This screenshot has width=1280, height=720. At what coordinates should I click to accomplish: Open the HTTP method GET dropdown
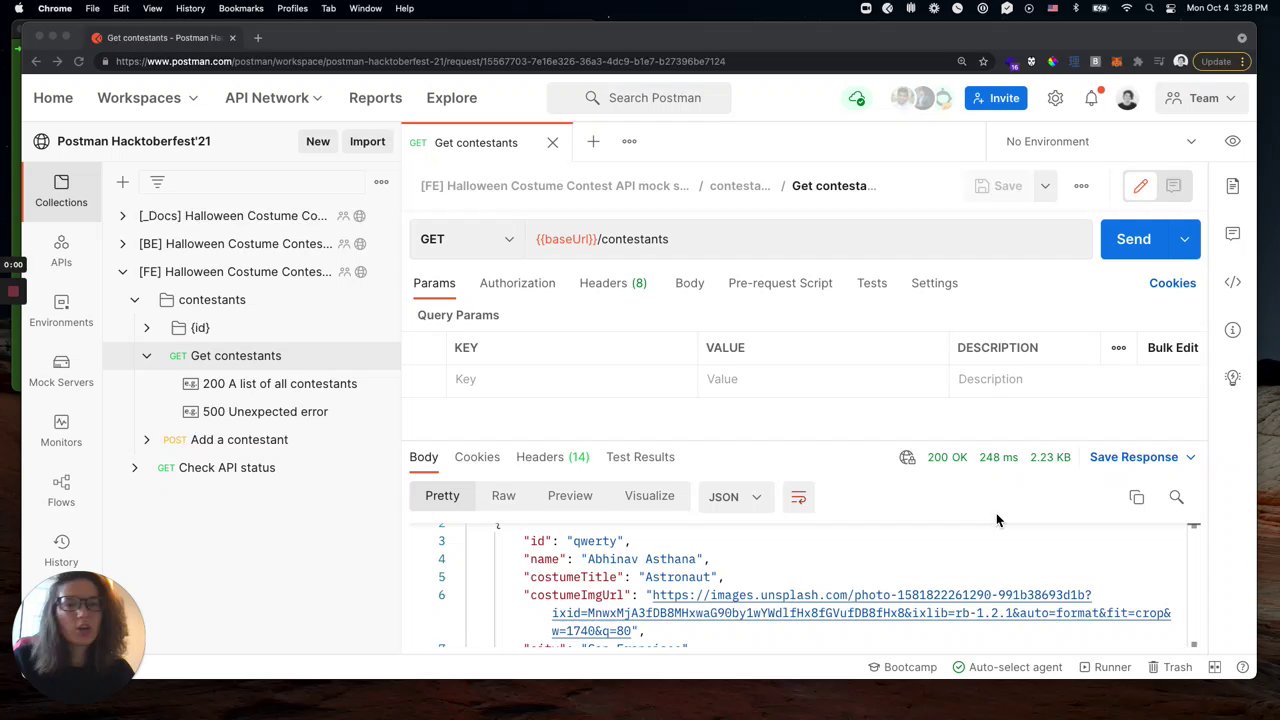[467, 239]
